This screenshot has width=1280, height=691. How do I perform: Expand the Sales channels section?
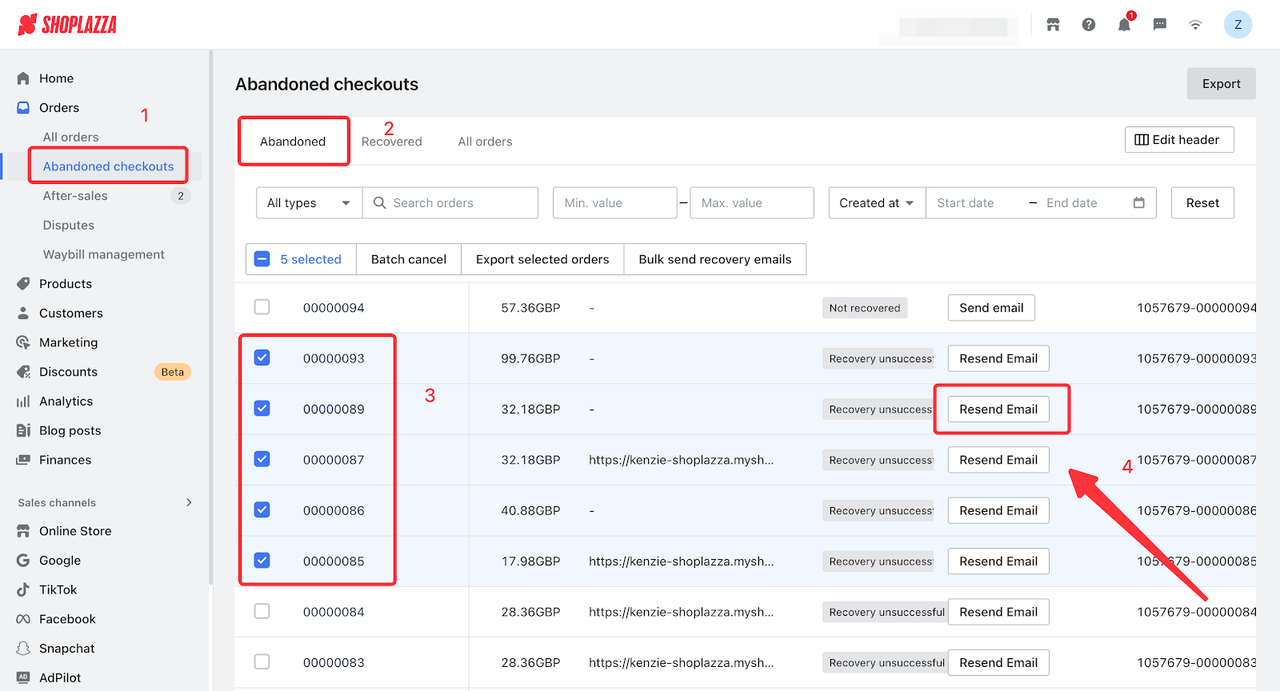click(189, 503)
